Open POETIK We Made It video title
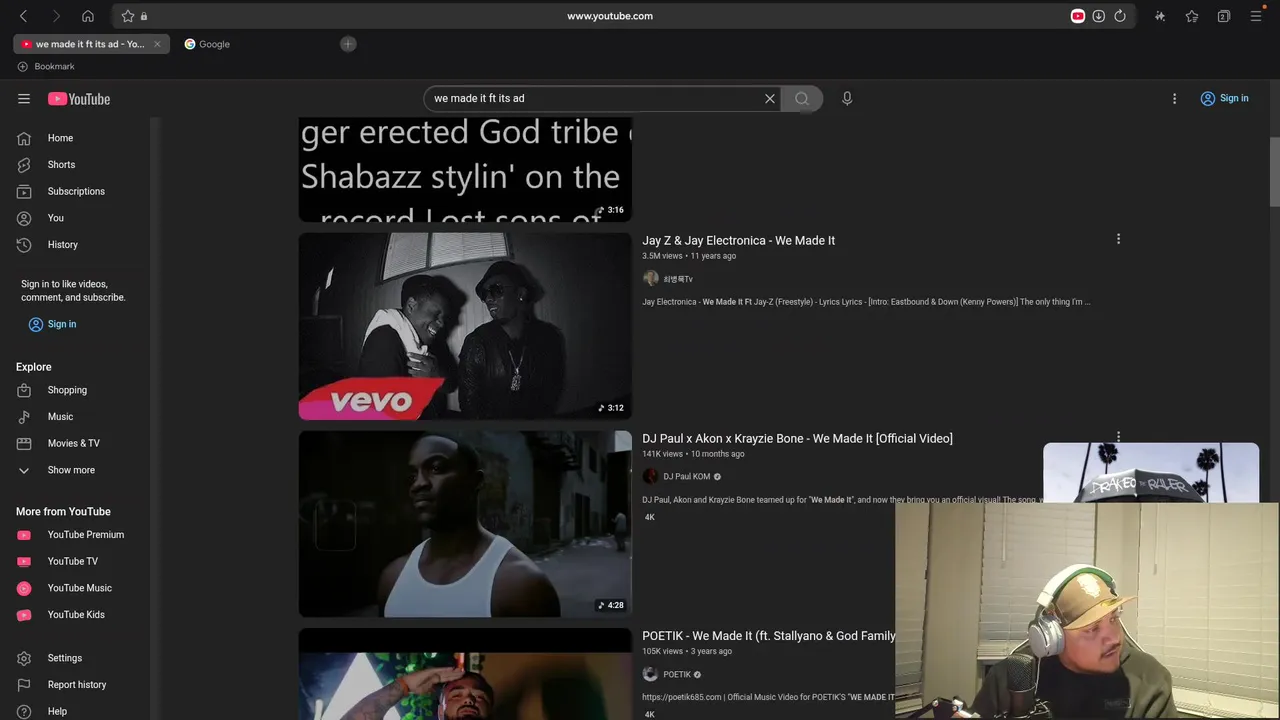The width and height of the screenshot is (1280, 720). (768, 636)
